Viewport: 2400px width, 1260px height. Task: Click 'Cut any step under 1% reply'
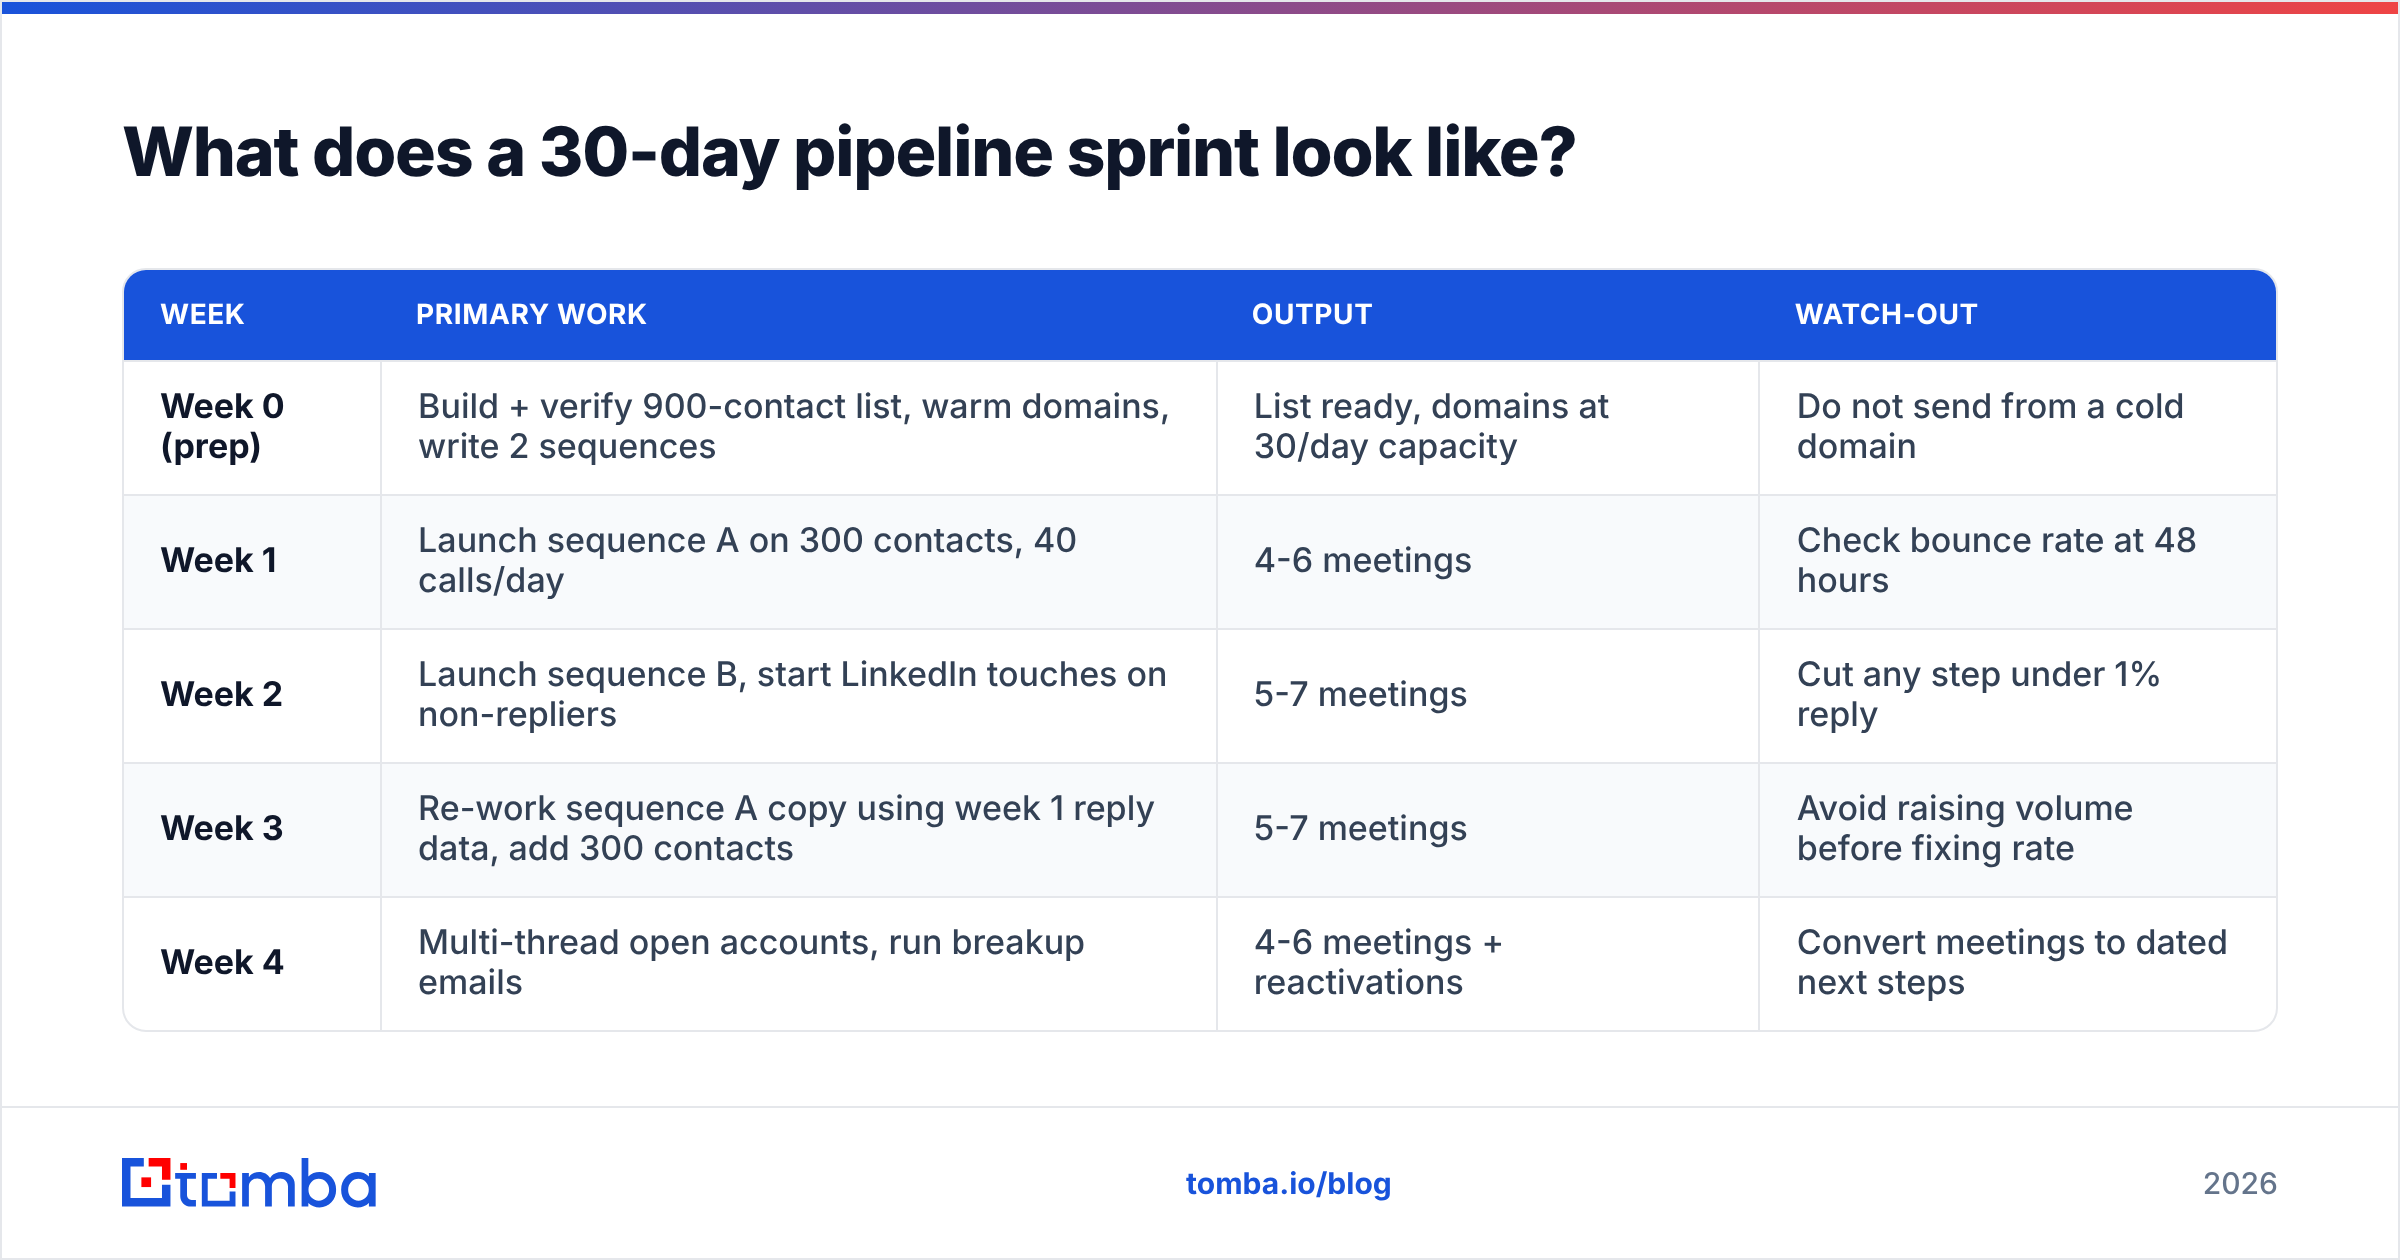pyautogui.click(x=1978, y=694)
